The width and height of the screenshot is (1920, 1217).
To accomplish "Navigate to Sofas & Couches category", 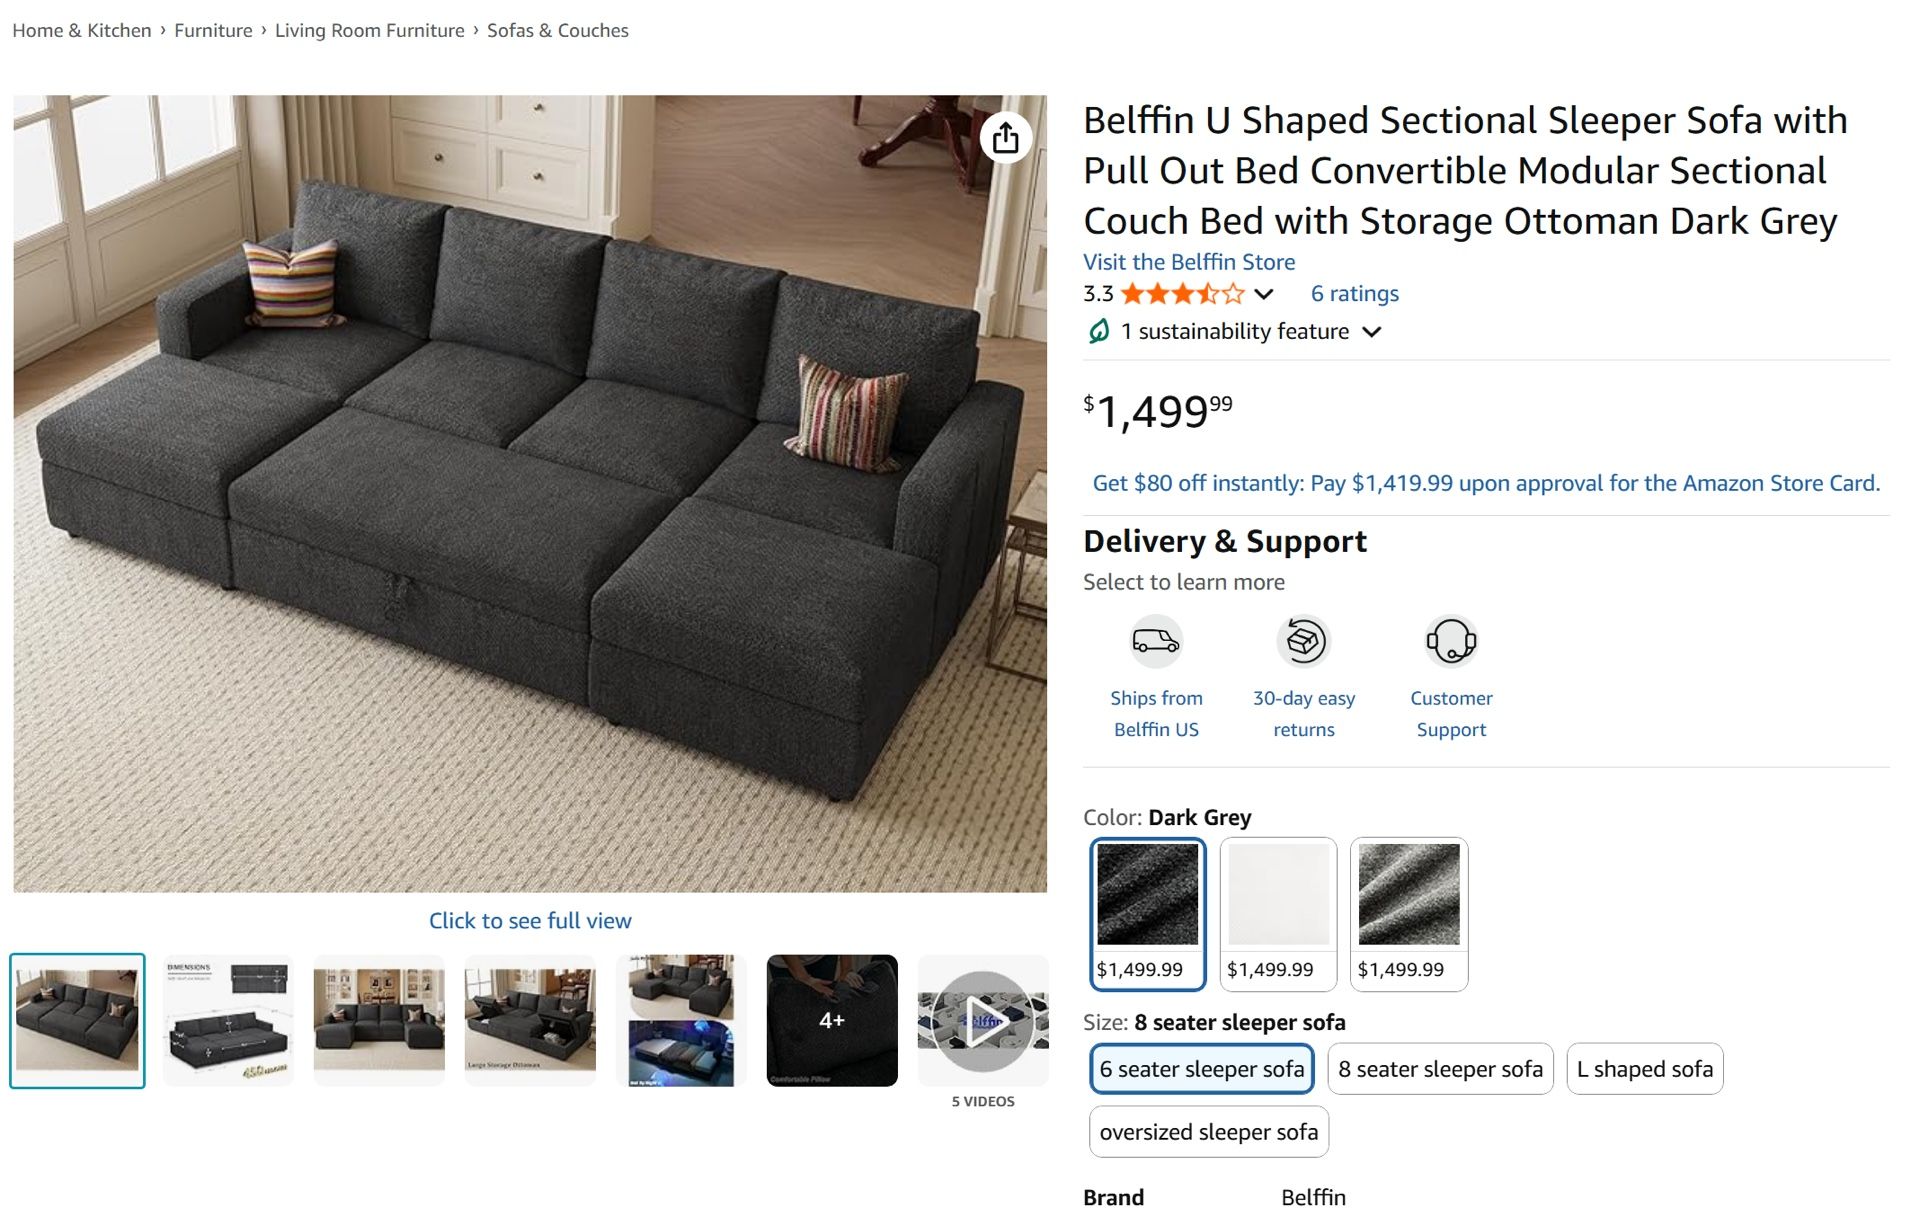I will click(x=556, y=30).
